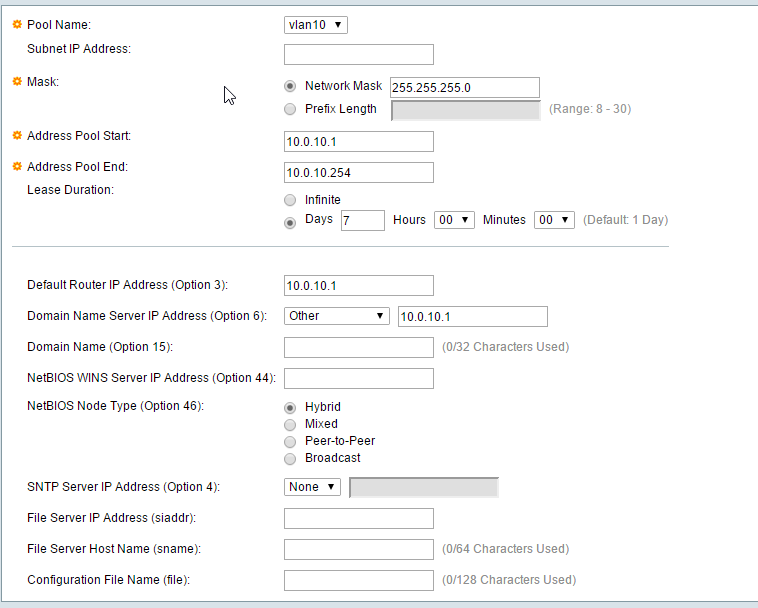The height and width of the screenshot is (608, 758).
Task: Select the Days lease duration radio button
Action: [290, 223]
